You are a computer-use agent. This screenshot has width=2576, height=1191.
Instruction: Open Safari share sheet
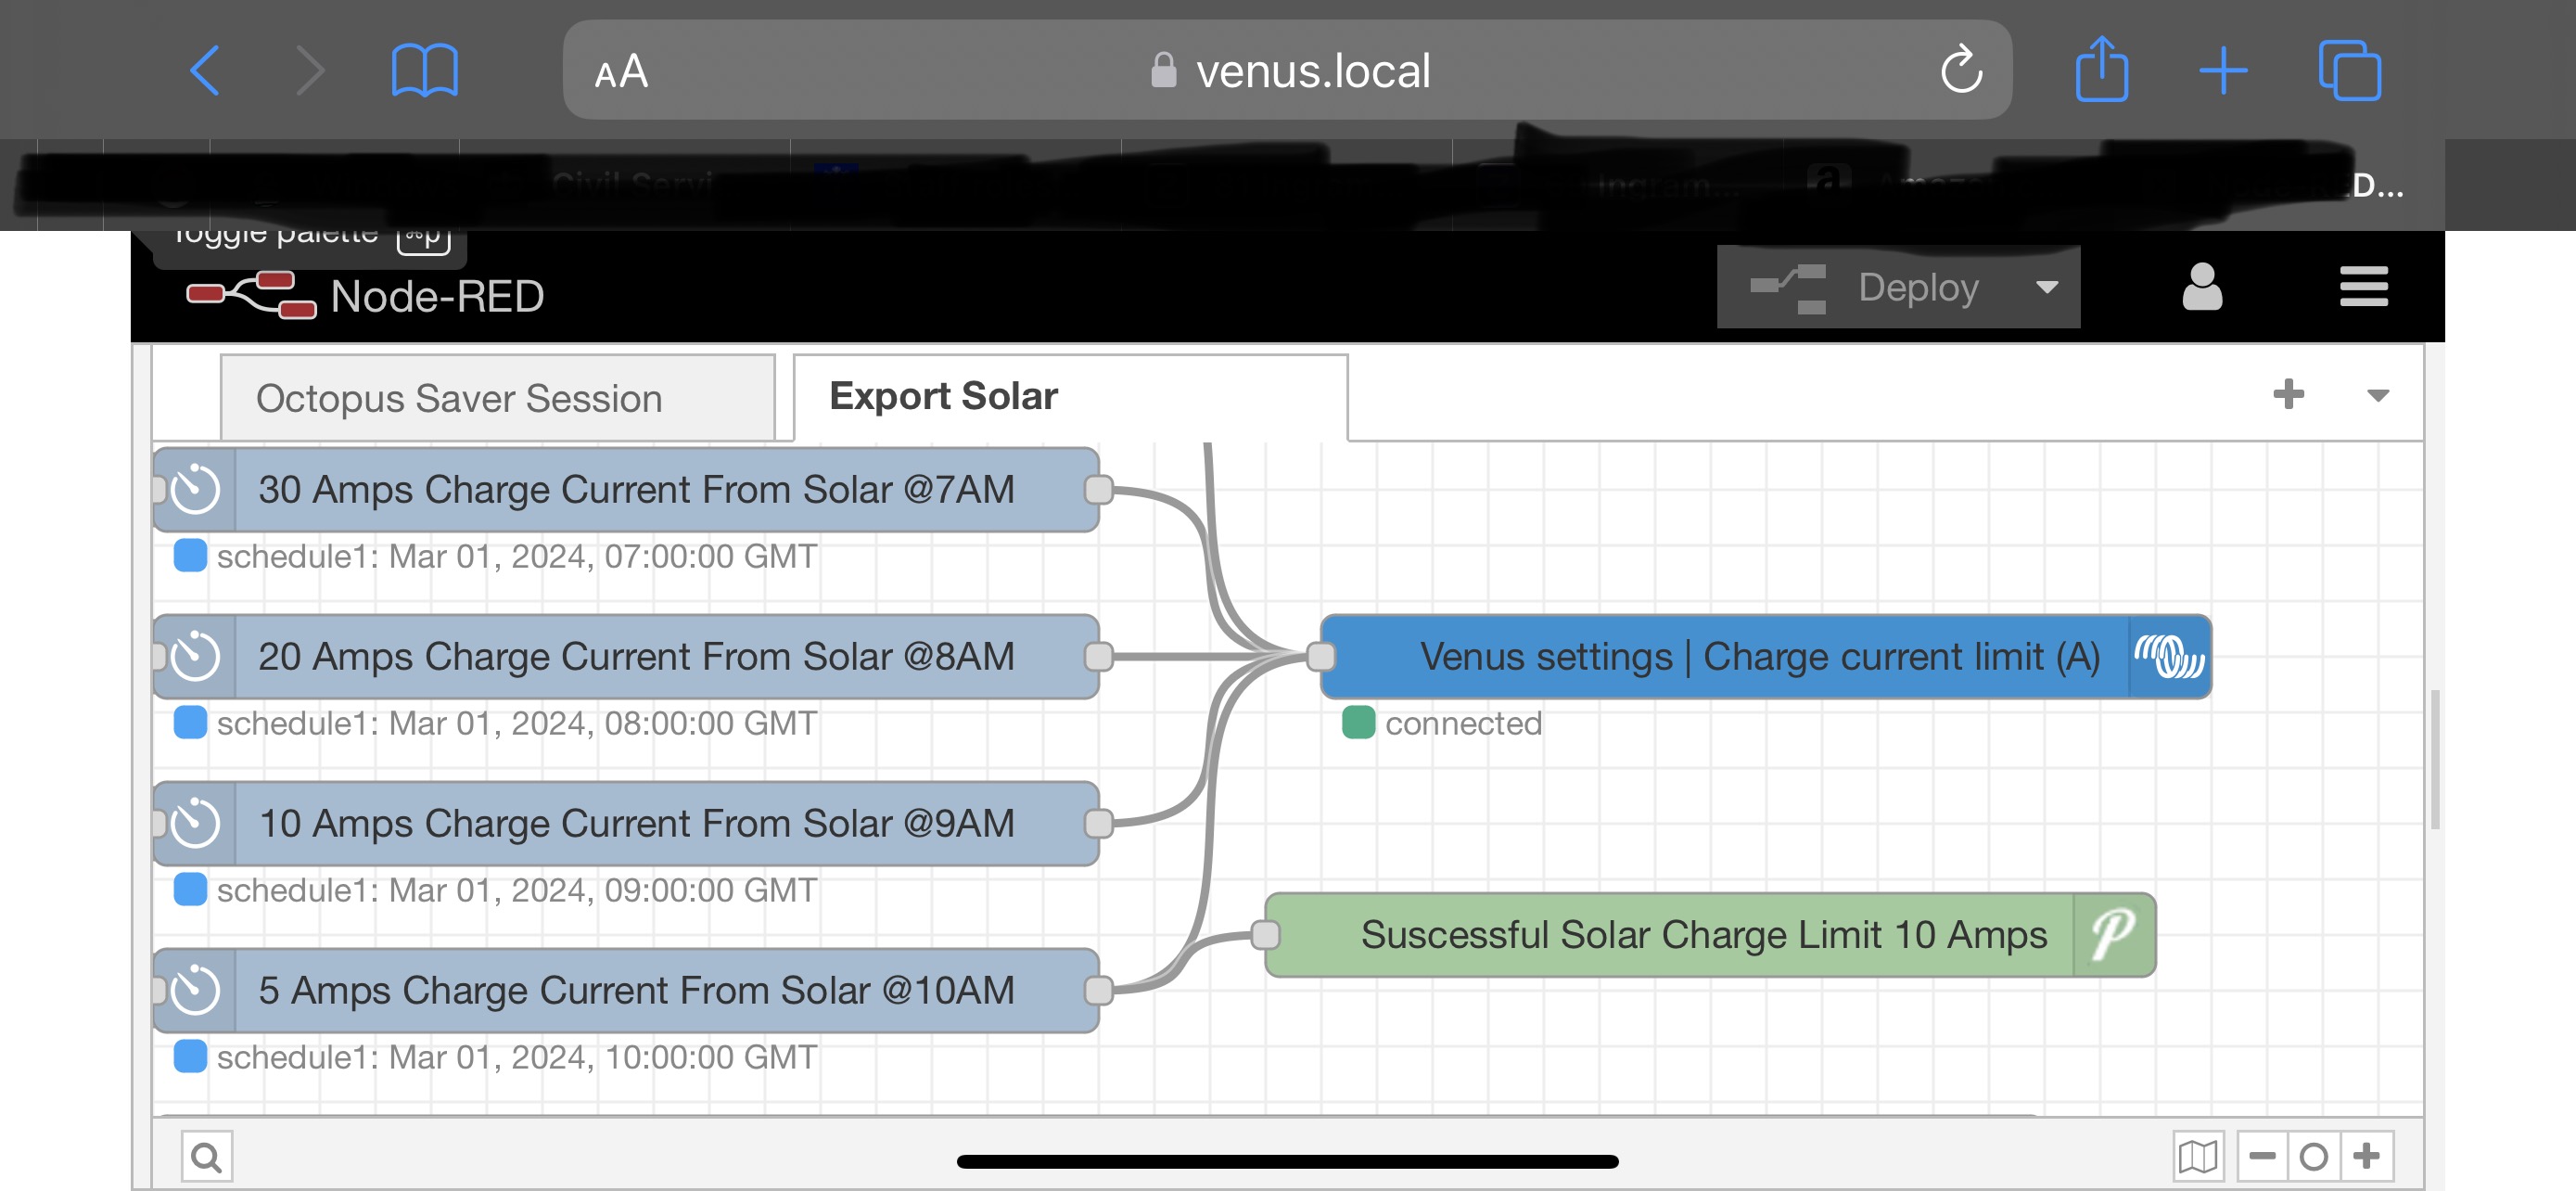(2102, 69)
